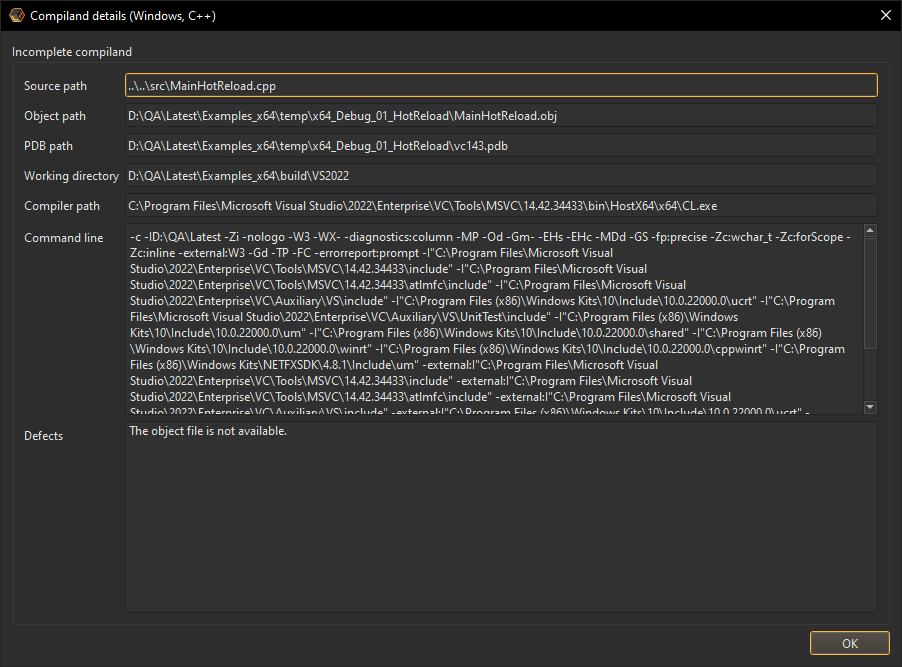Click the Command line label

click(x=64, y=238)
